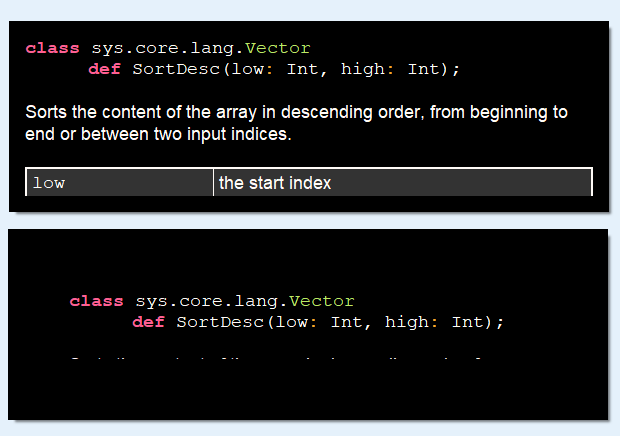Click the green Vector class name in bottom panel
The image size is (620, 436).
click(x=322, y=301)
